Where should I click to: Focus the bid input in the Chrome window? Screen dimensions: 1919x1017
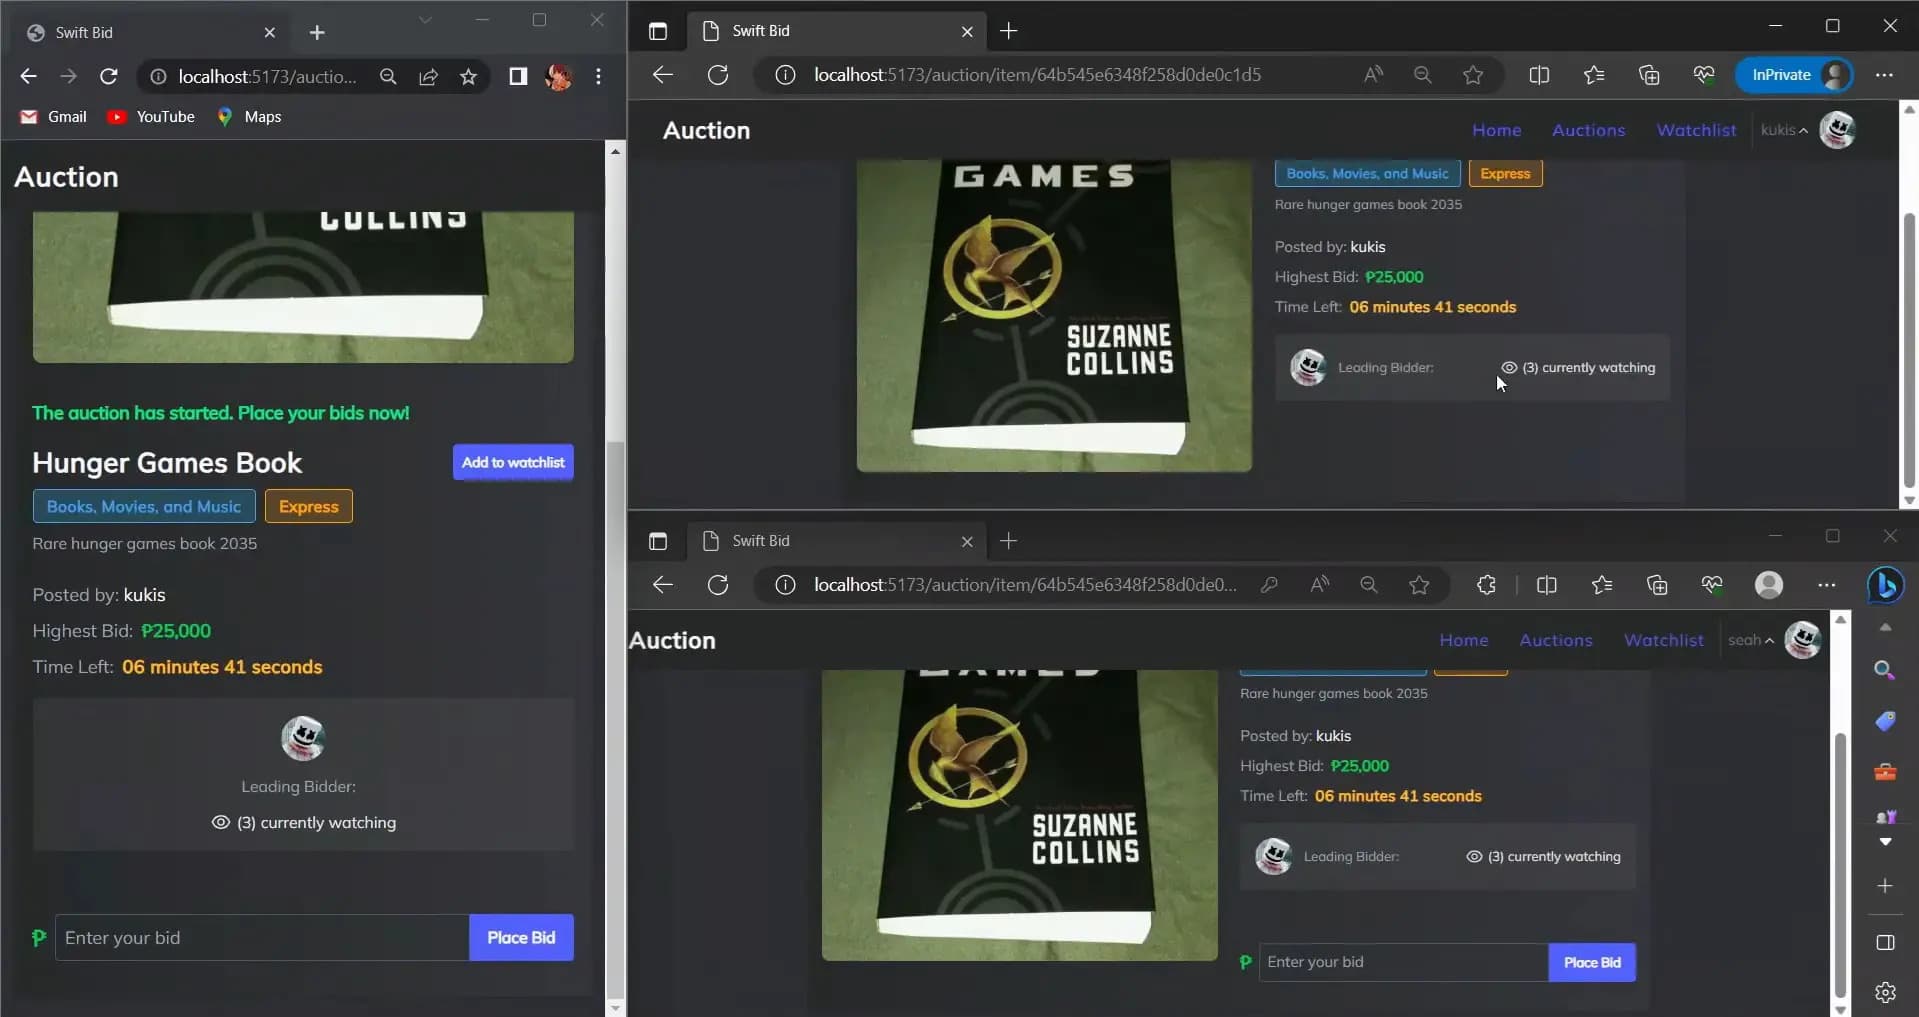(262, 937)
